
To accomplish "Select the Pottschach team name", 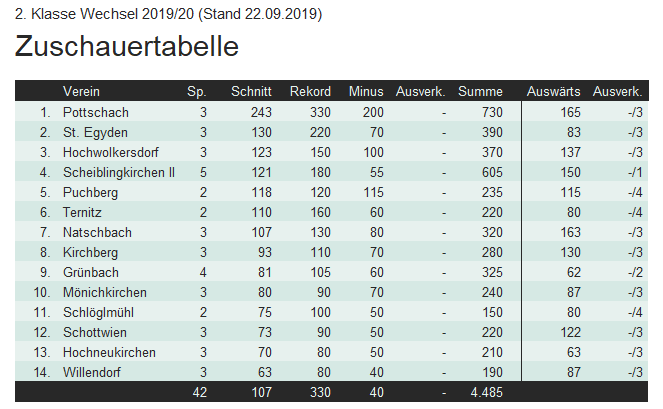I will pos(96,112).
